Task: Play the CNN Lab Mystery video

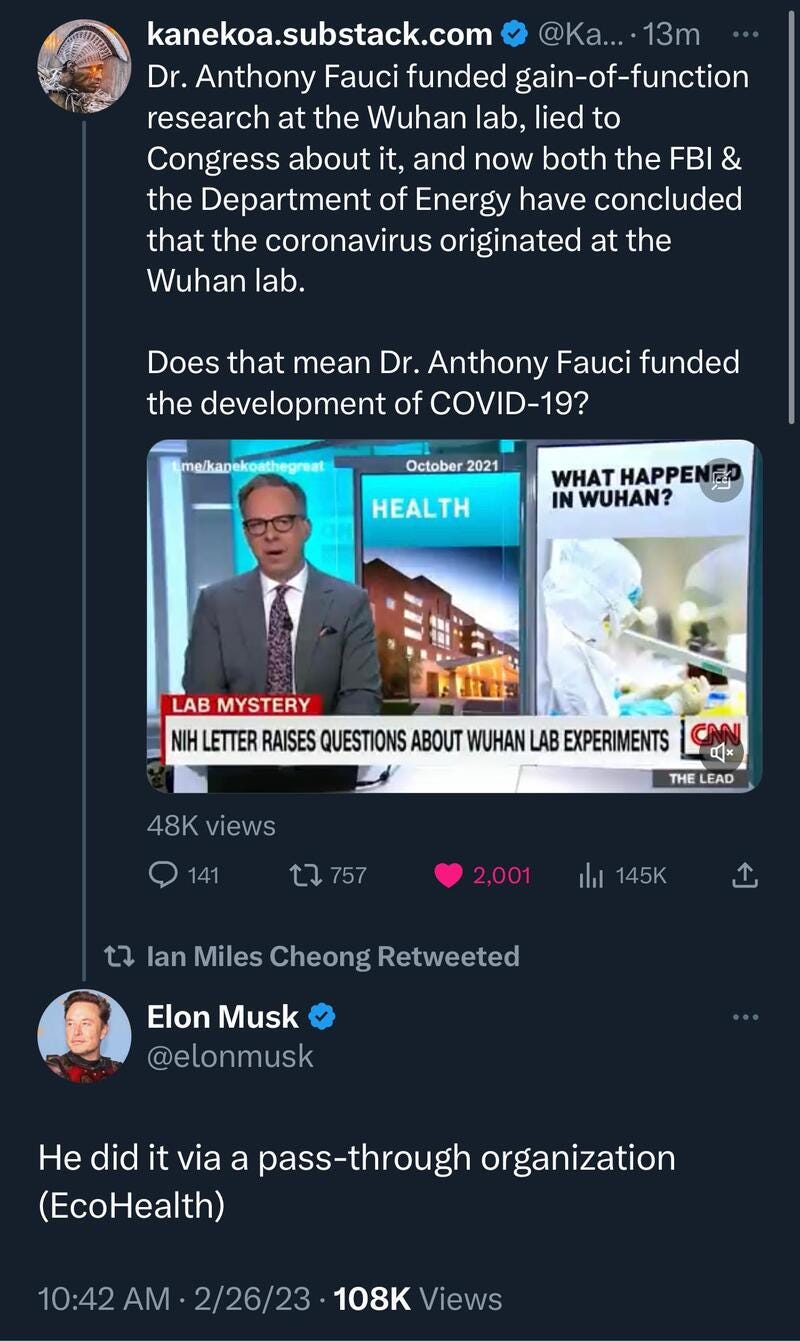Action: [x=454, y=616]
